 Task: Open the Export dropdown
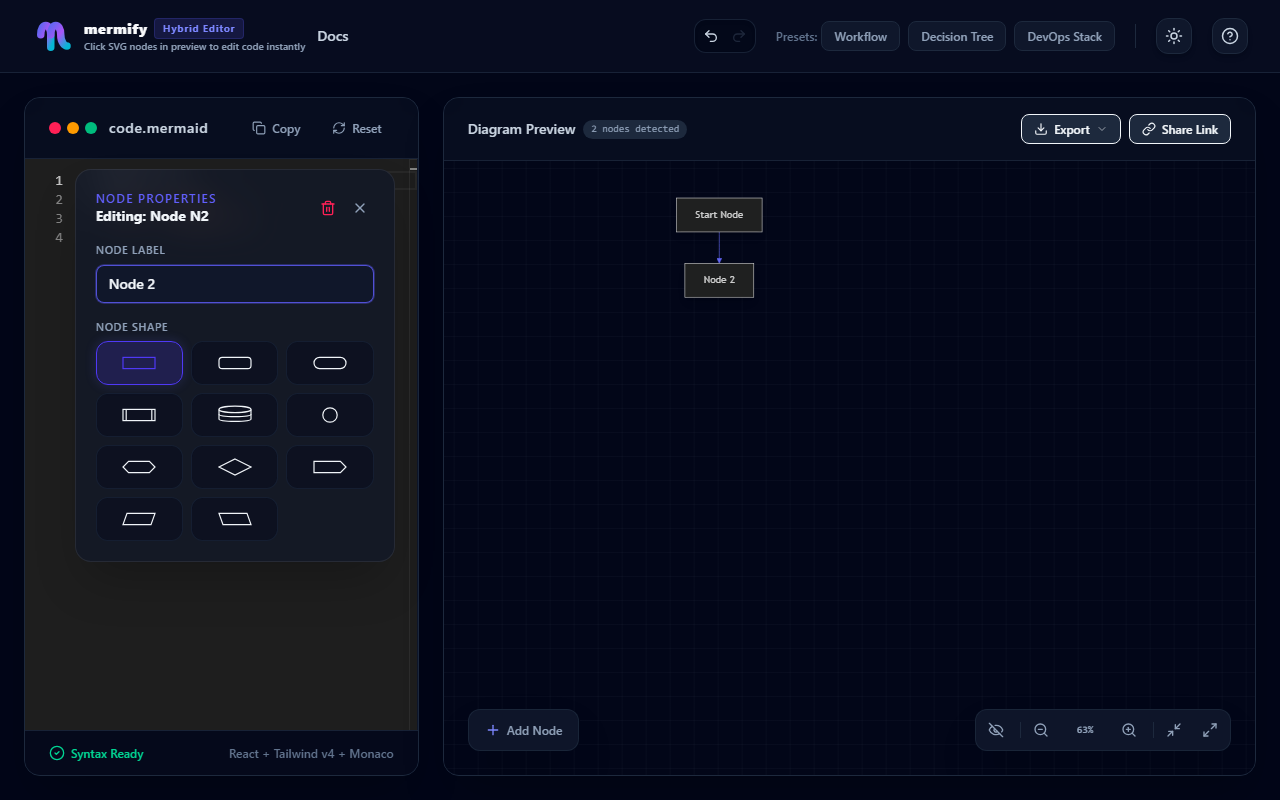1071,129
